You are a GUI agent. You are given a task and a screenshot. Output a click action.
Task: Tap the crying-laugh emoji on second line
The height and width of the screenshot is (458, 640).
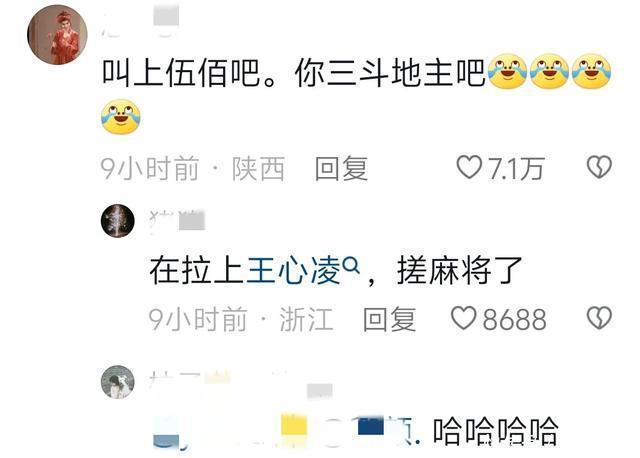121,116
